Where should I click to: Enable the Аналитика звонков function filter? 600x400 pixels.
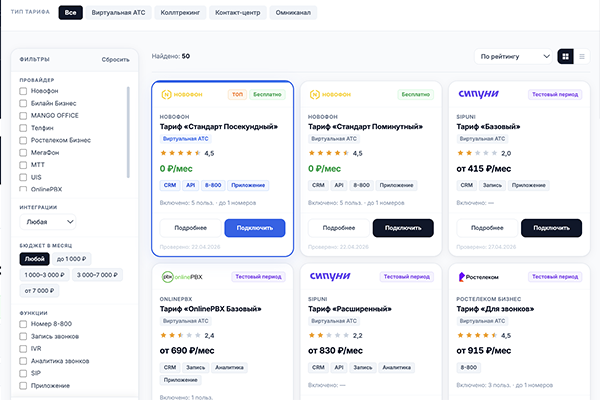click(23, 361)
